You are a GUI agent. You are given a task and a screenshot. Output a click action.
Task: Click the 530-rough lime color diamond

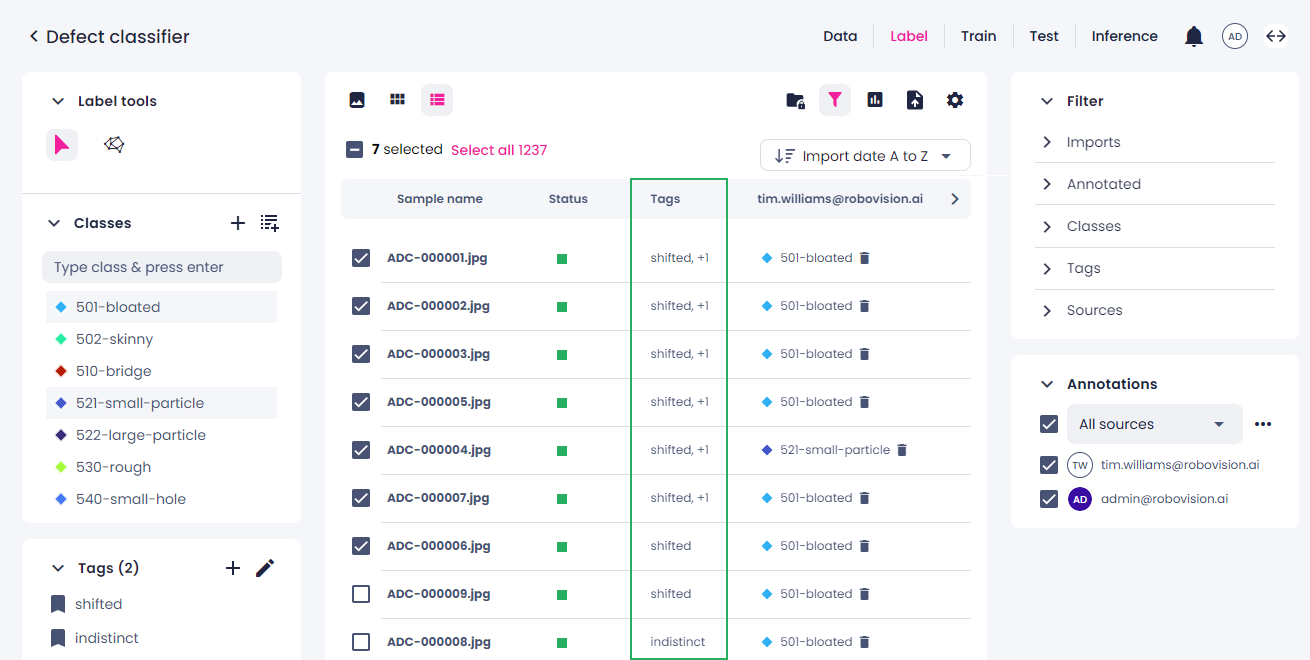[61, 467]
